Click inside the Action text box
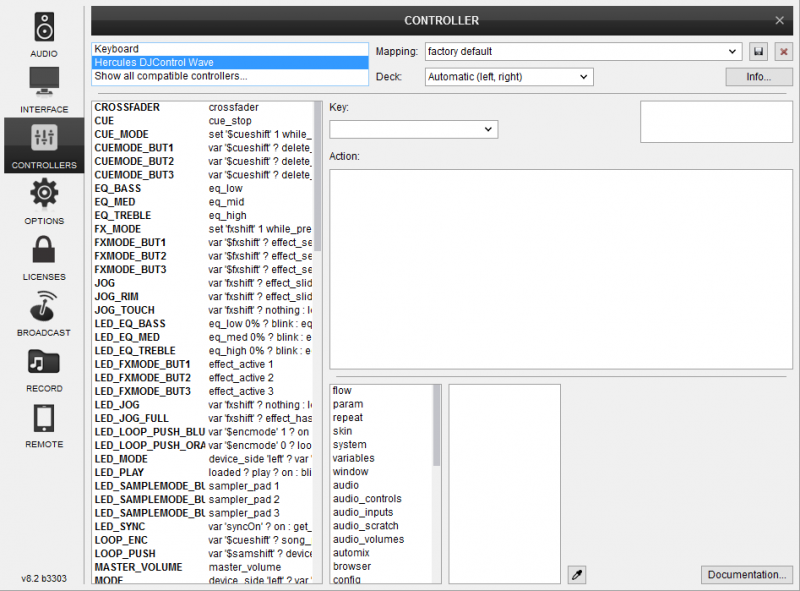The width and height of the screenshot is (800, 591). click(559, 268)
